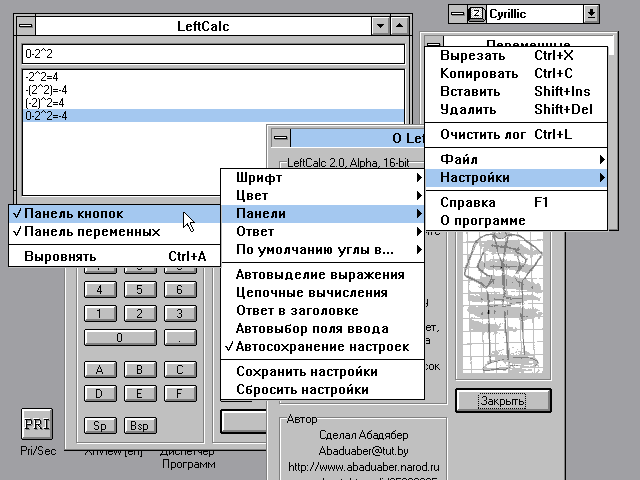Click the keyboard layout icon beside Cyrillic
640x480 pixels.
(476, 13)
